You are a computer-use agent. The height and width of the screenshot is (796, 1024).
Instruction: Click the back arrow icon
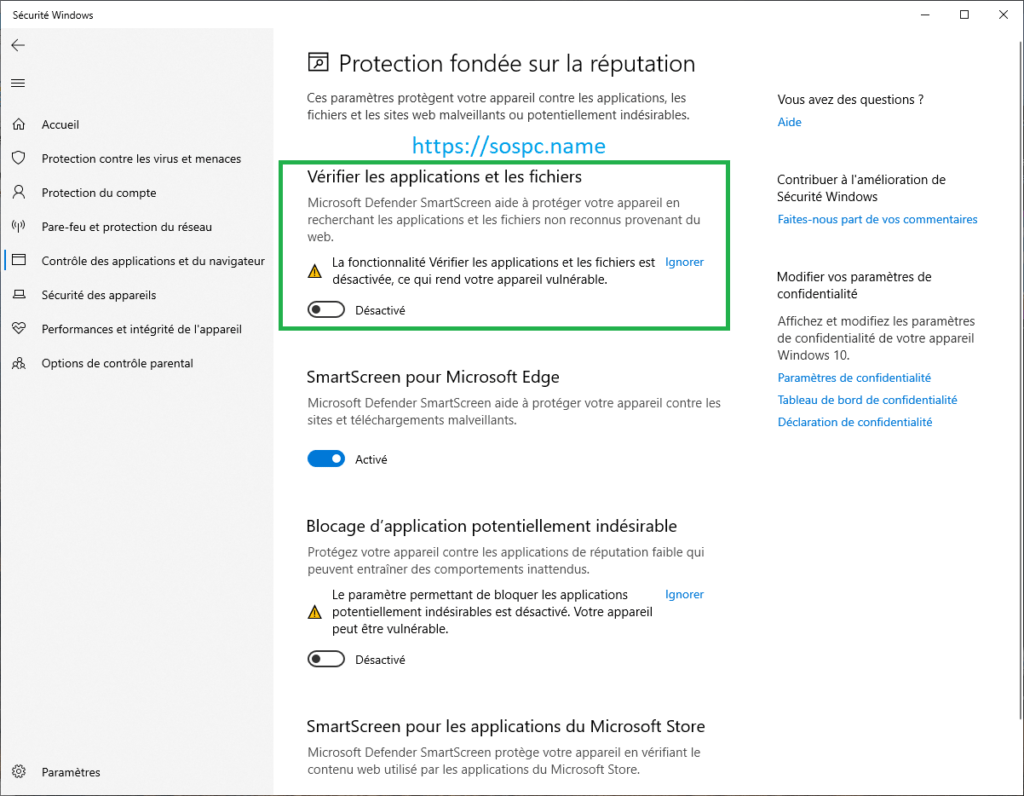pos(18,45)
